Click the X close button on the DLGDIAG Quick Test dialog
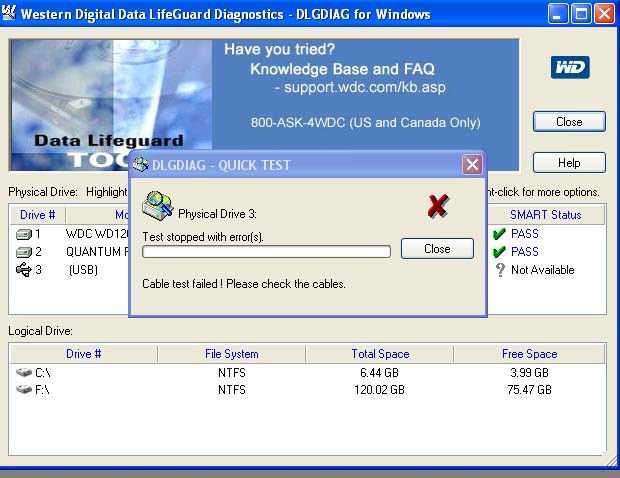 point(472,164)
